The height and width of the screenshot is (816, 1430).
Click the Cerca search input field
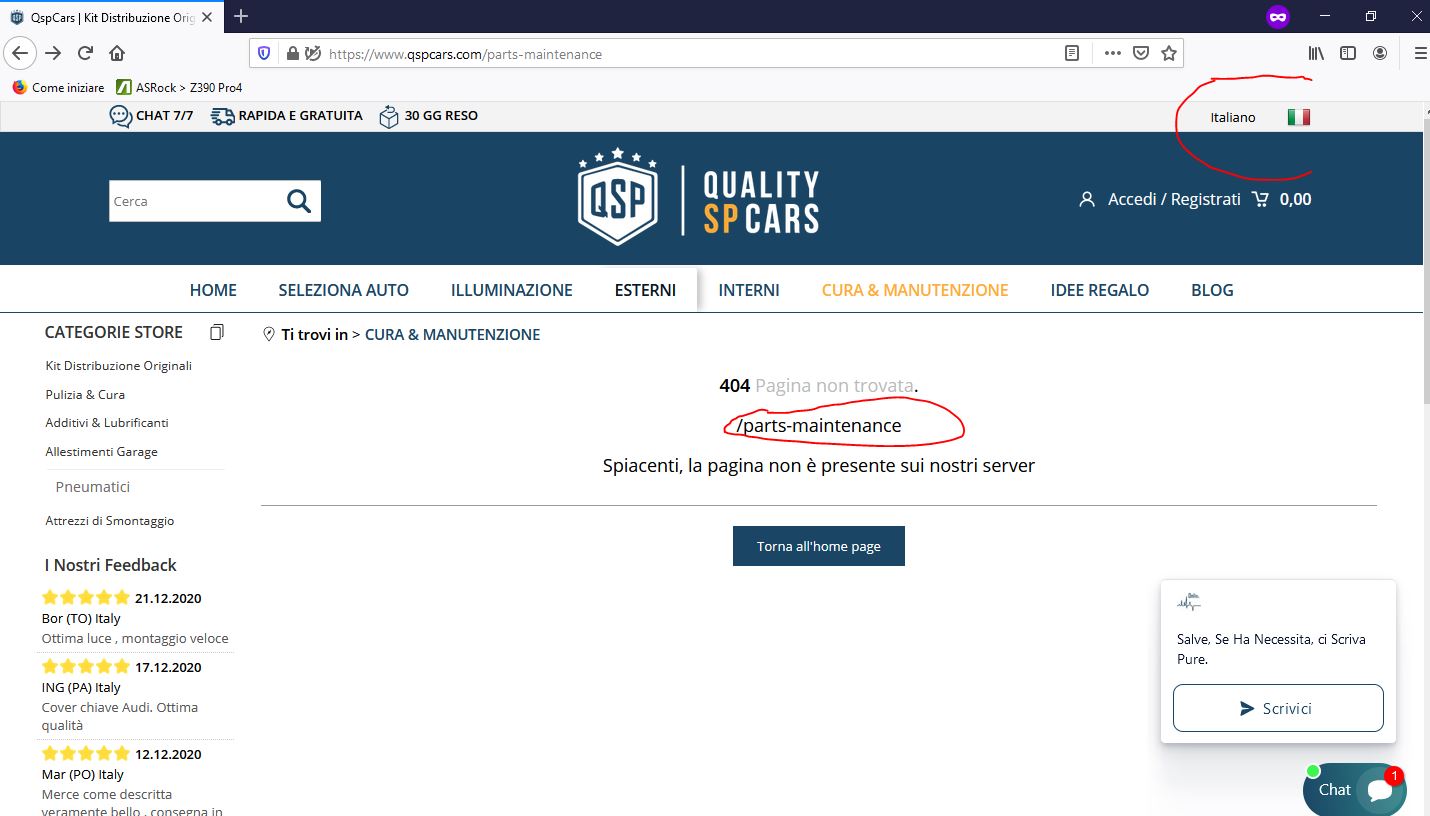pos(196,201)
